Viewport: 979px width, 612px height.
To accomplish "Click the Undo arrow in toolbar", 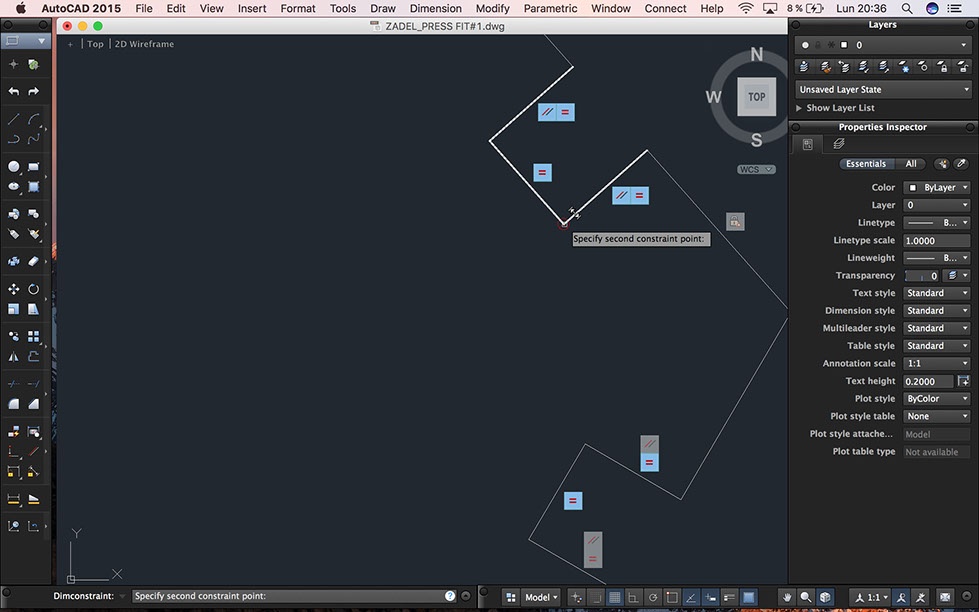I will [x=14, y=91].
